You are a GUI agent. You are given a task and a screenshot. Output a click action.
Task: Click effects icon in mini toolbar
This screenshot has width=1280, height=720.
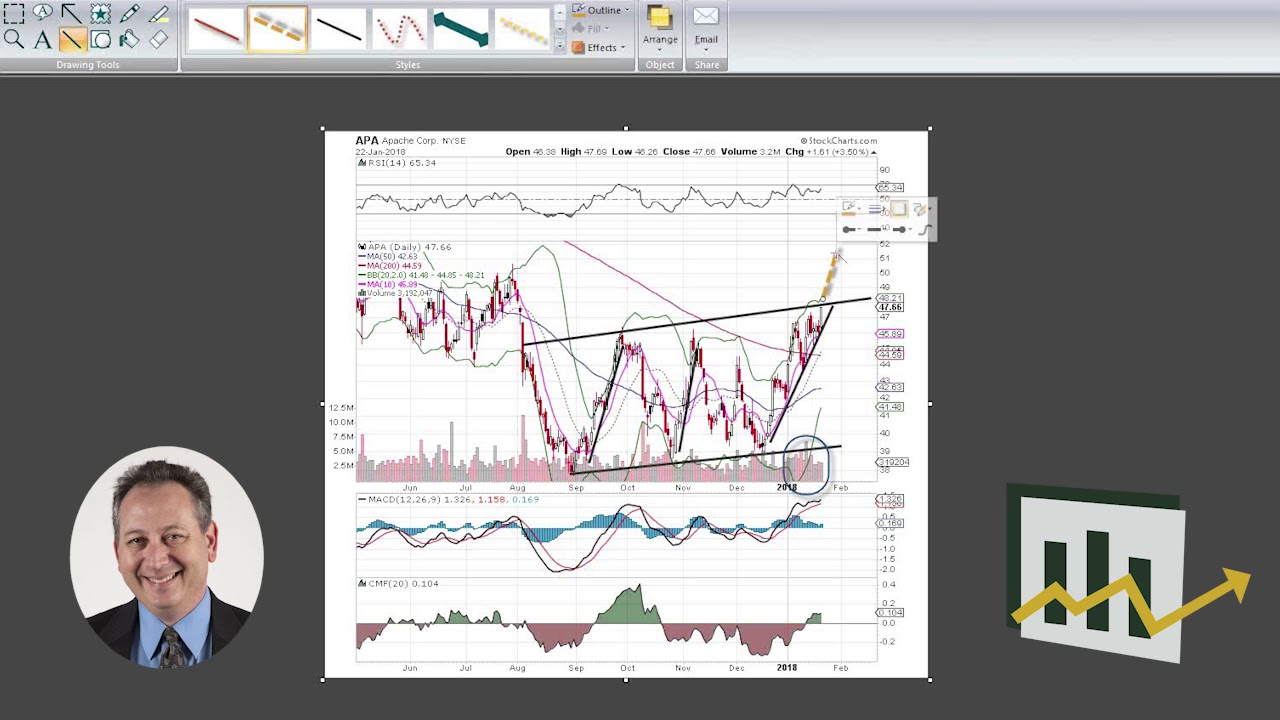click(922, 209)
